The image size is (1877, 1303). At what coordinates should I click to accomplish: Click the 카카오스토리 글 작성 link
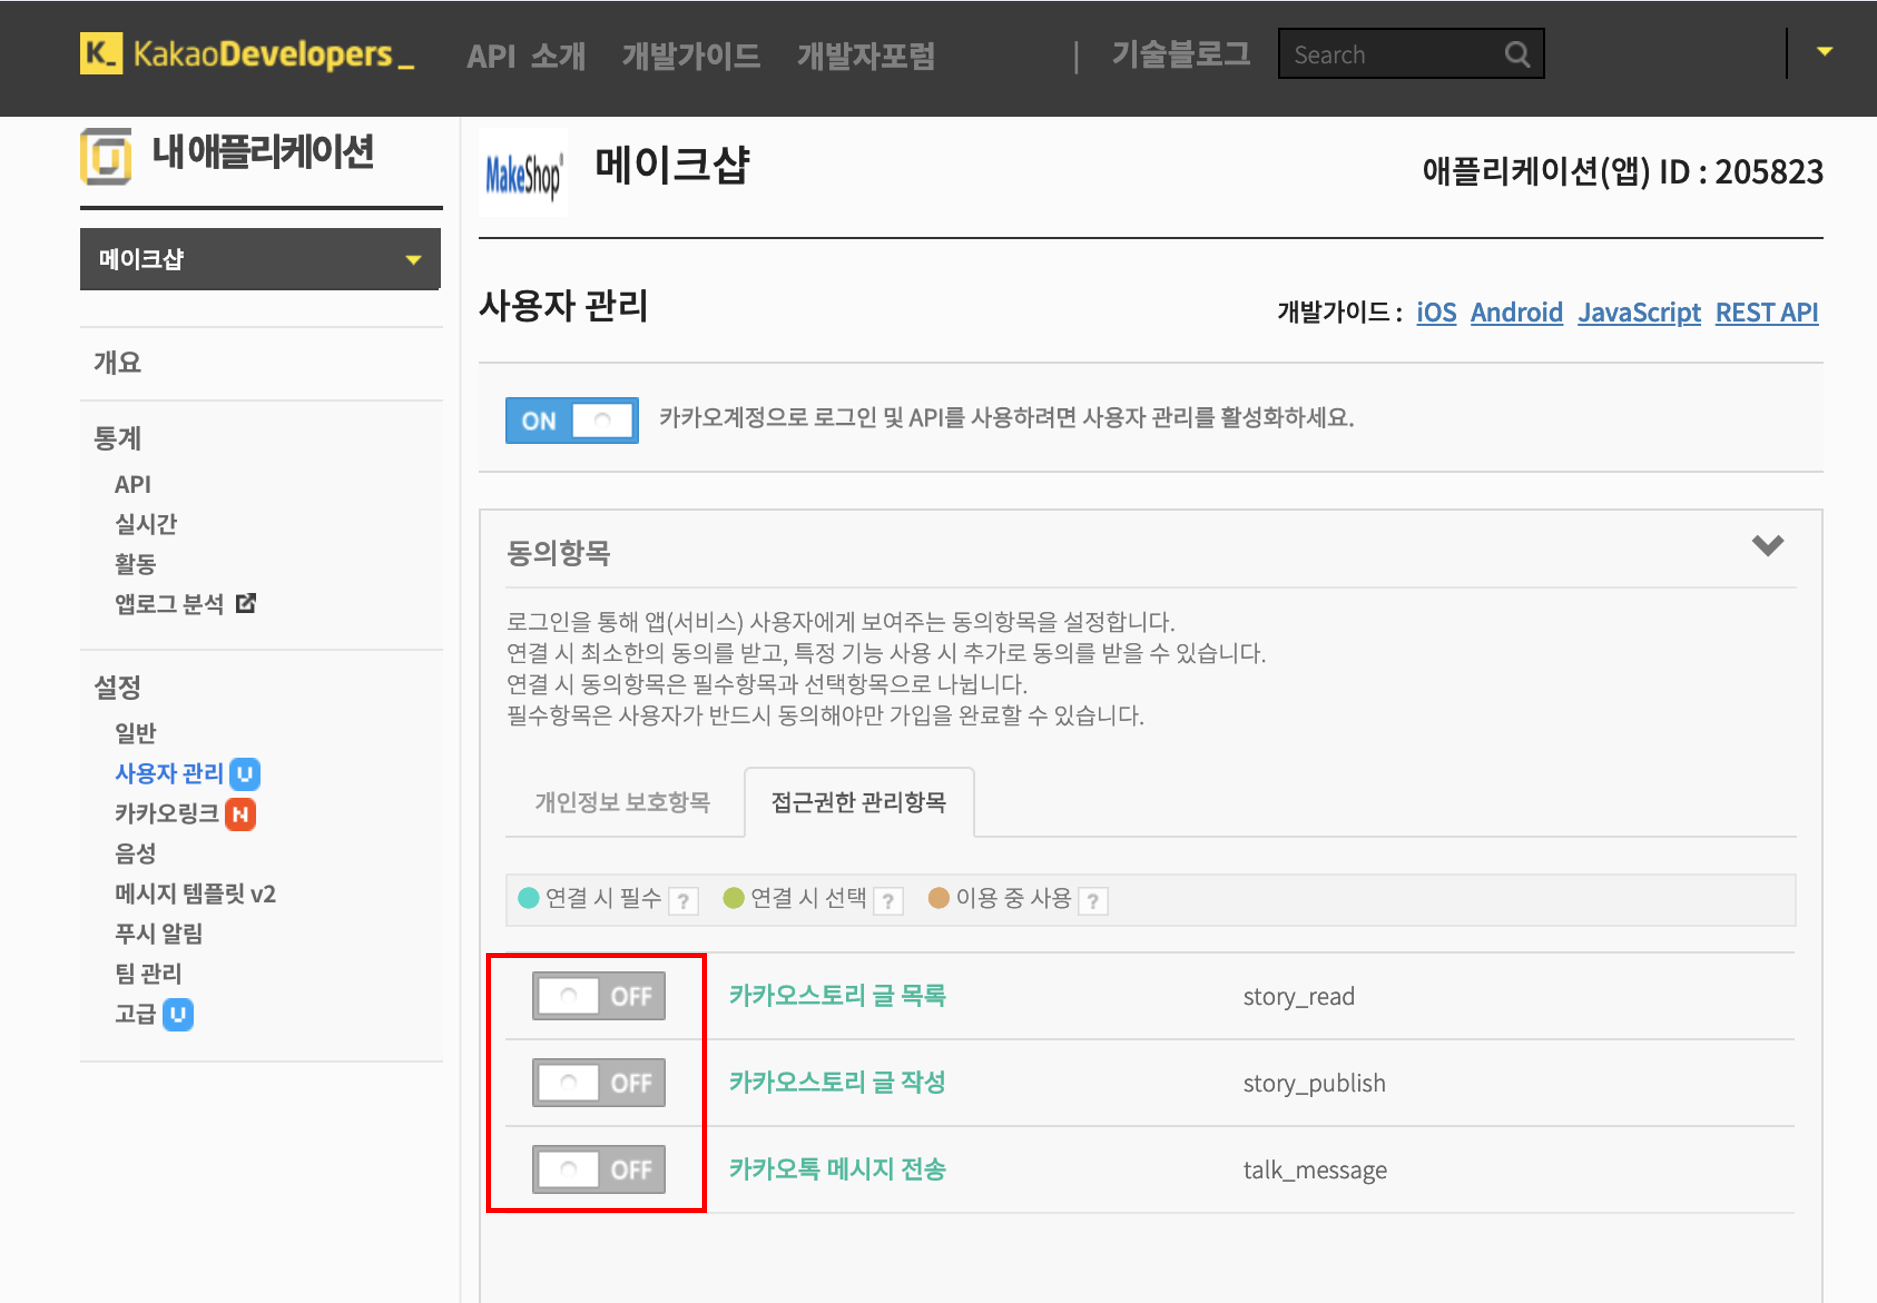(837, 1082)
